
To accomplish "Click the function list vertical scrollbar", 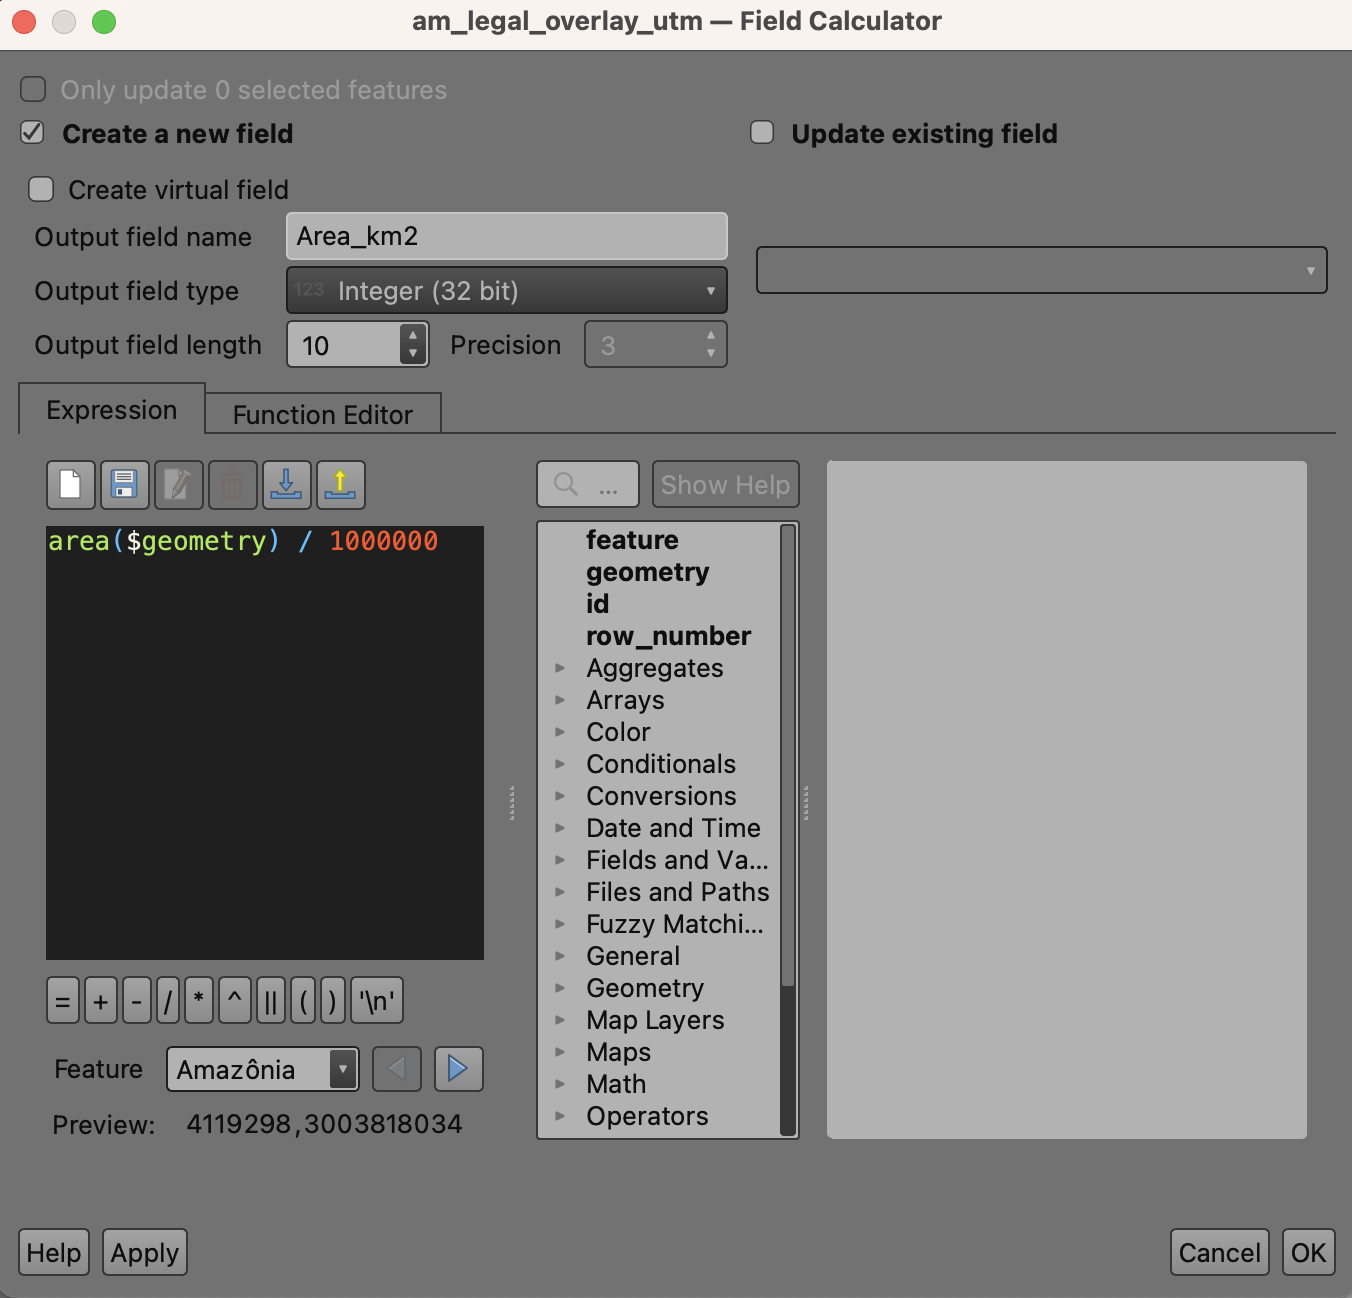I will (x=788, y=760).
